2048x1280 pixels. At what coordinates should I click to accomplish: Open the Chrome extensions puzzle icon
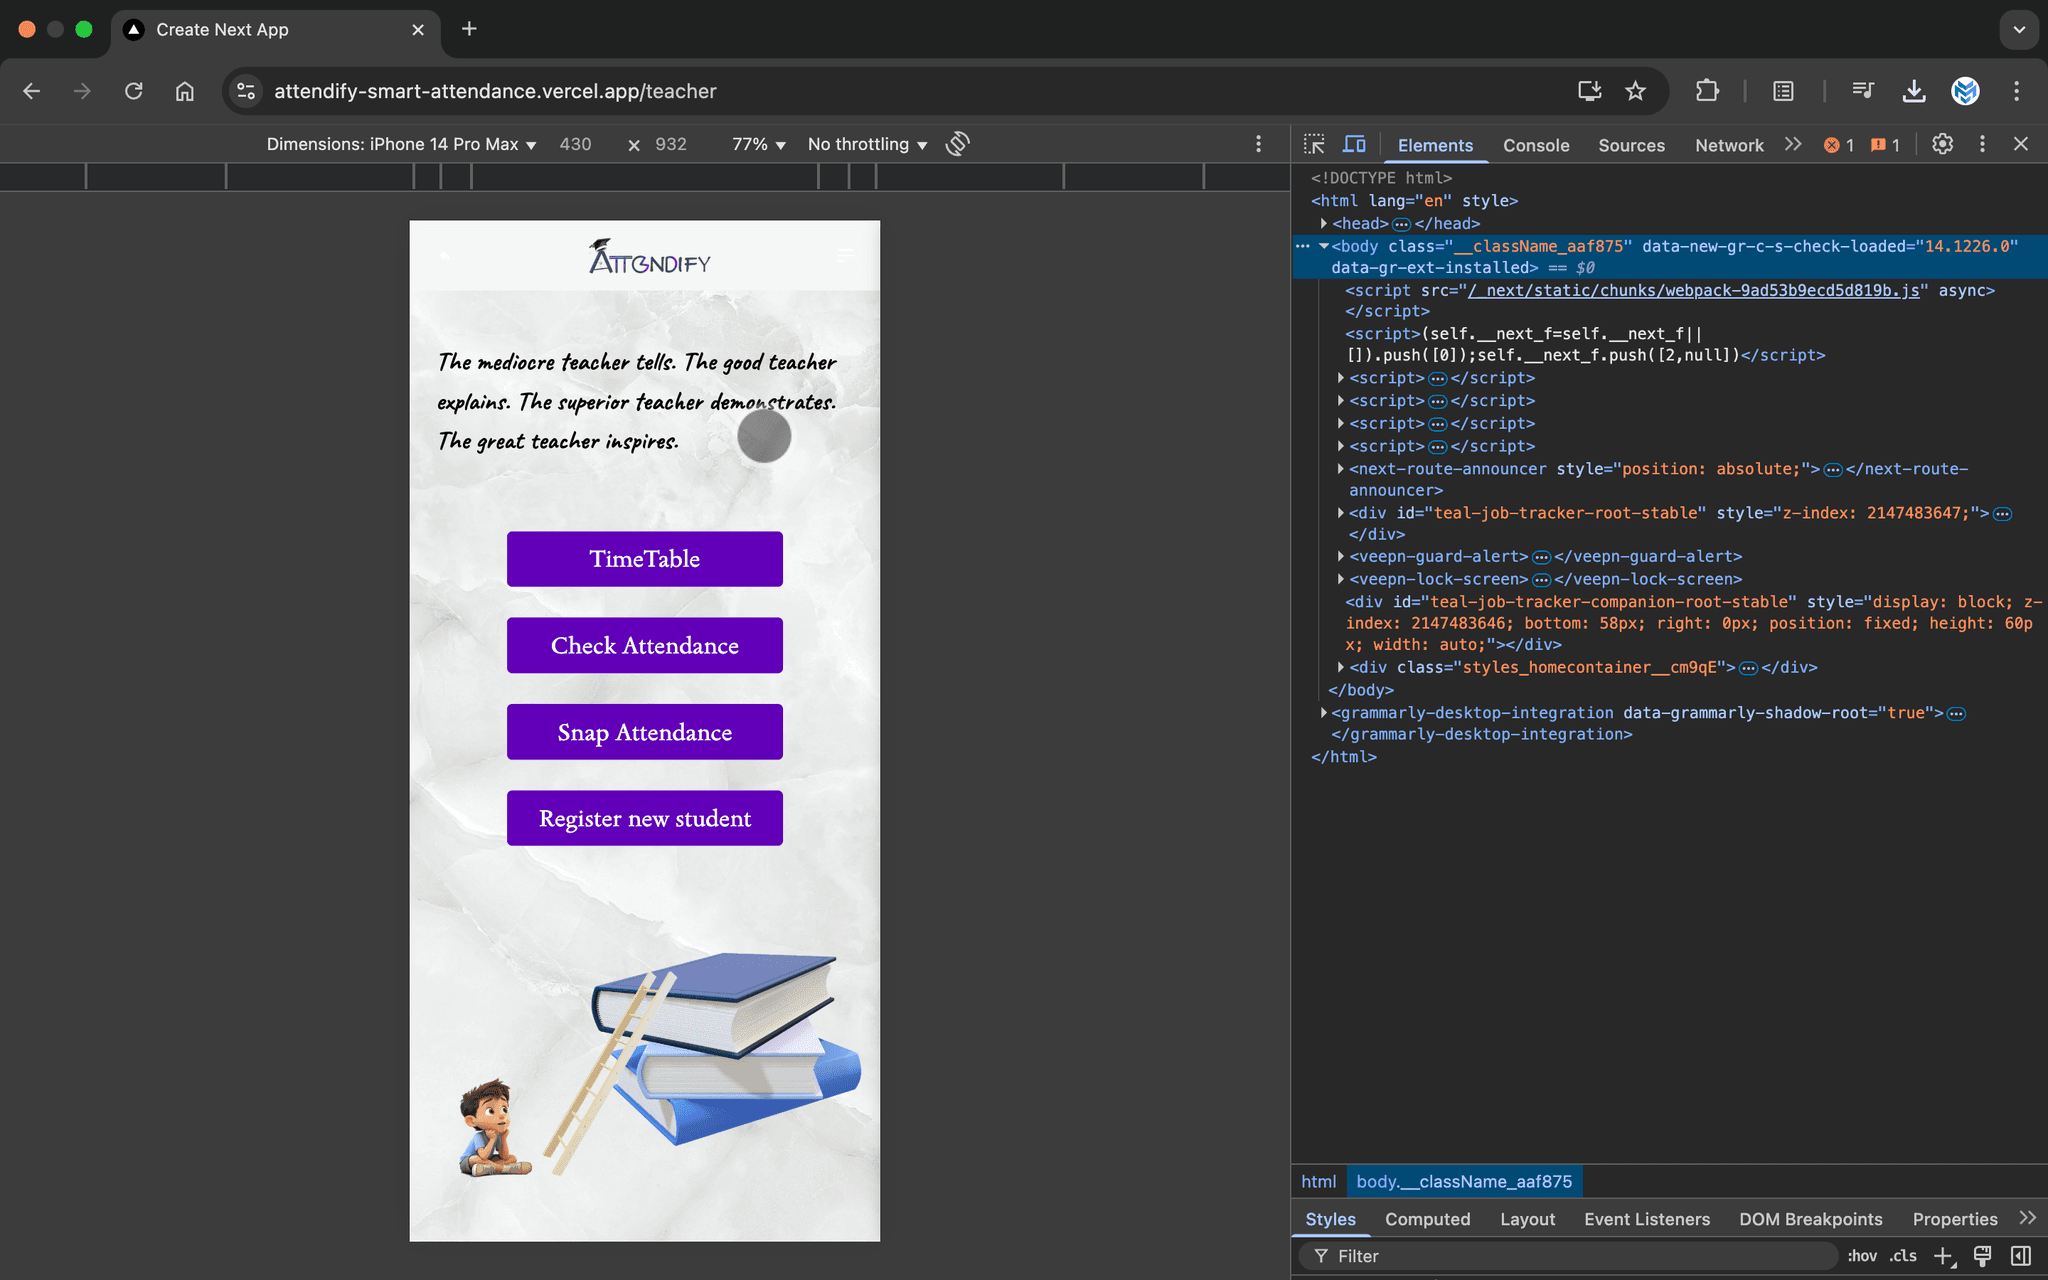click(1707, 91)
